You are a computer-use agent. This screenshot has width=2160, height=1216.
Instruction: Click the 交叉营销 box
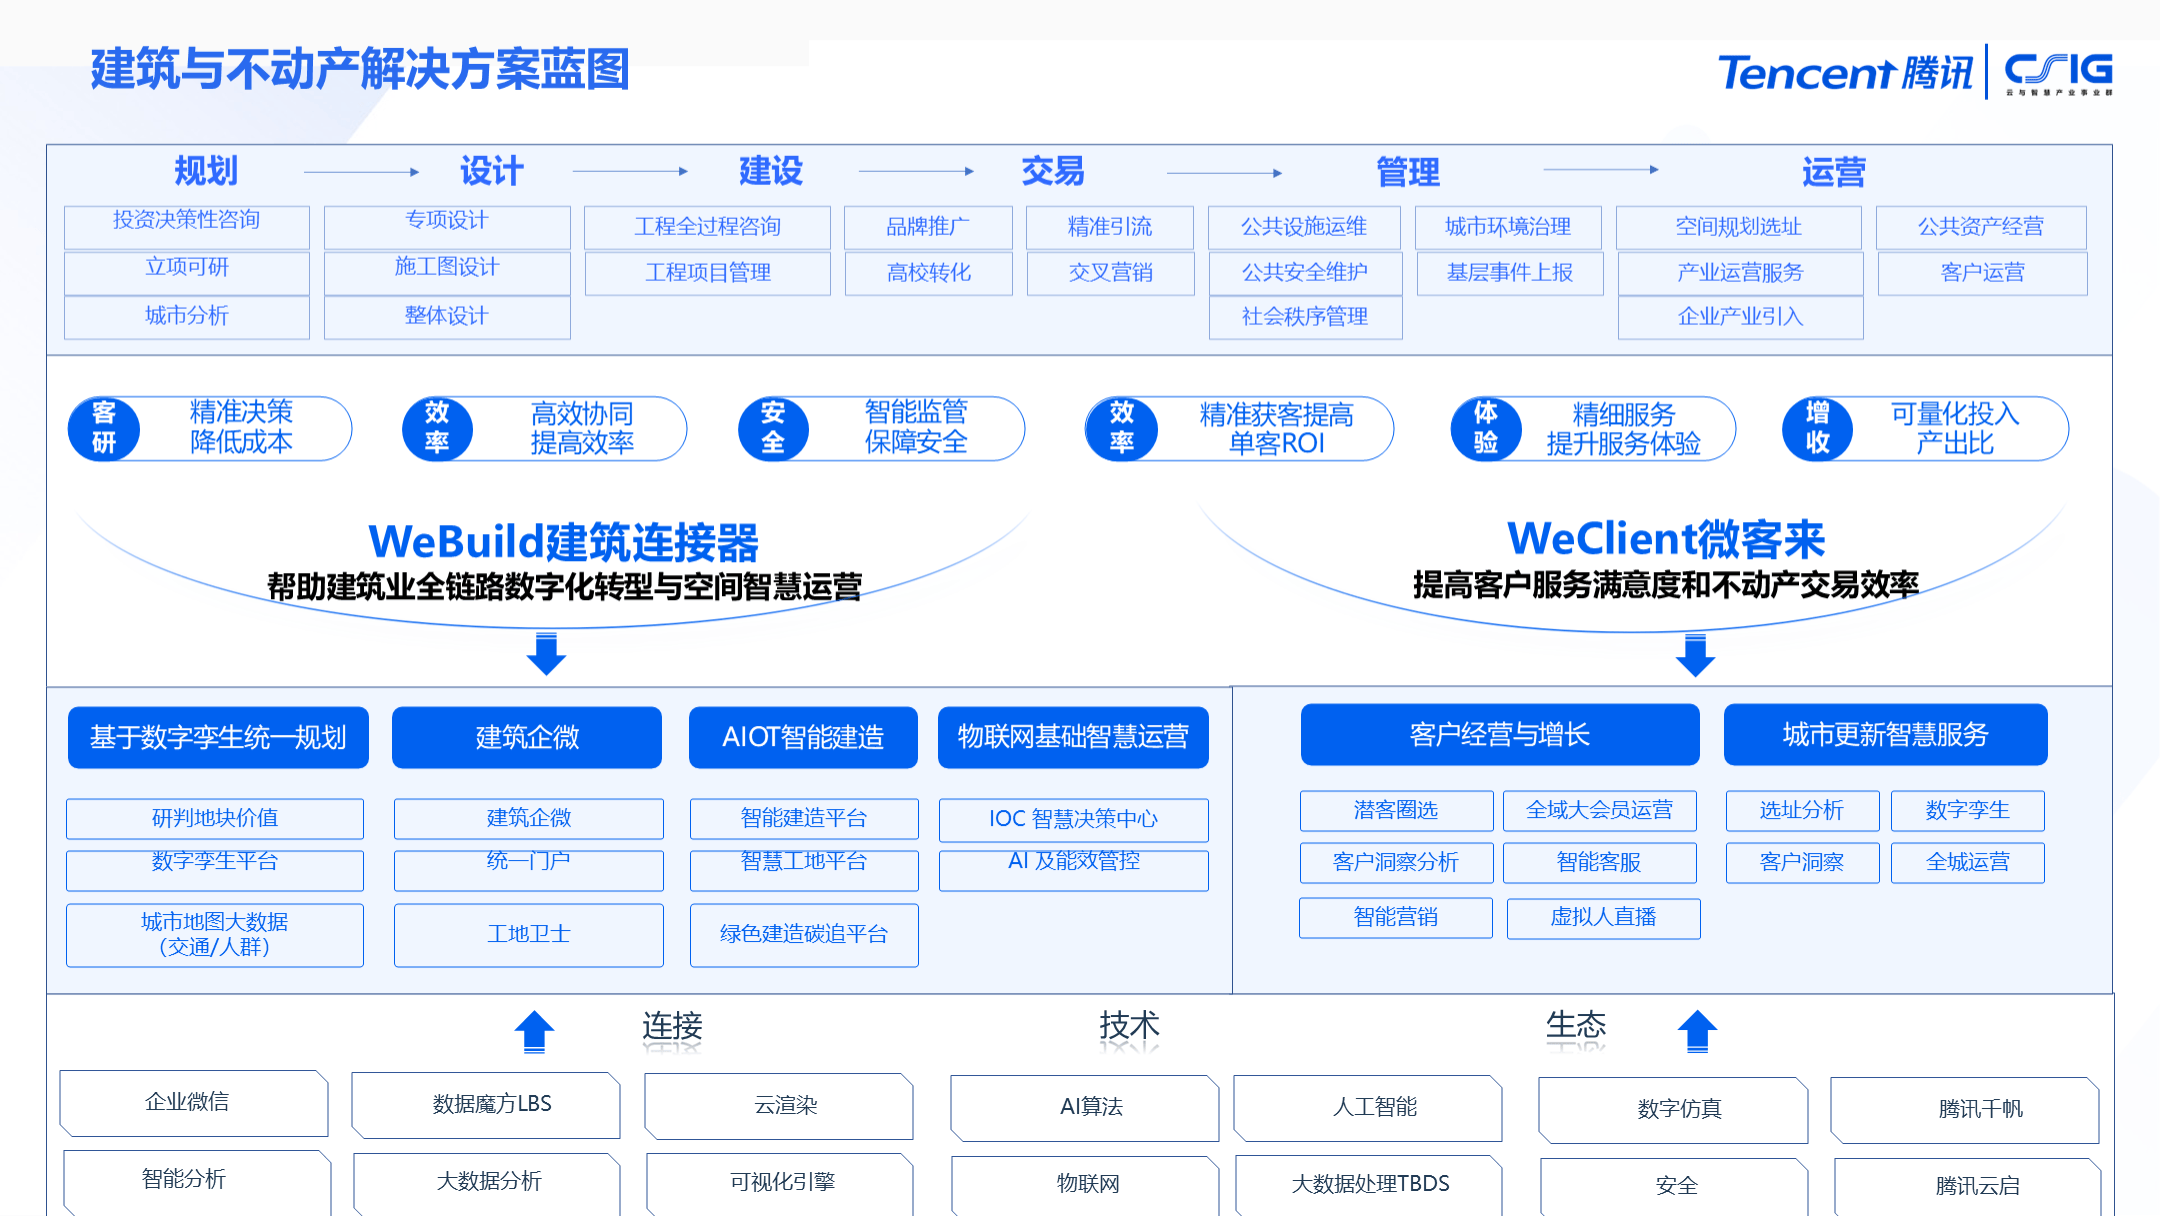(x=1111, y=273)
